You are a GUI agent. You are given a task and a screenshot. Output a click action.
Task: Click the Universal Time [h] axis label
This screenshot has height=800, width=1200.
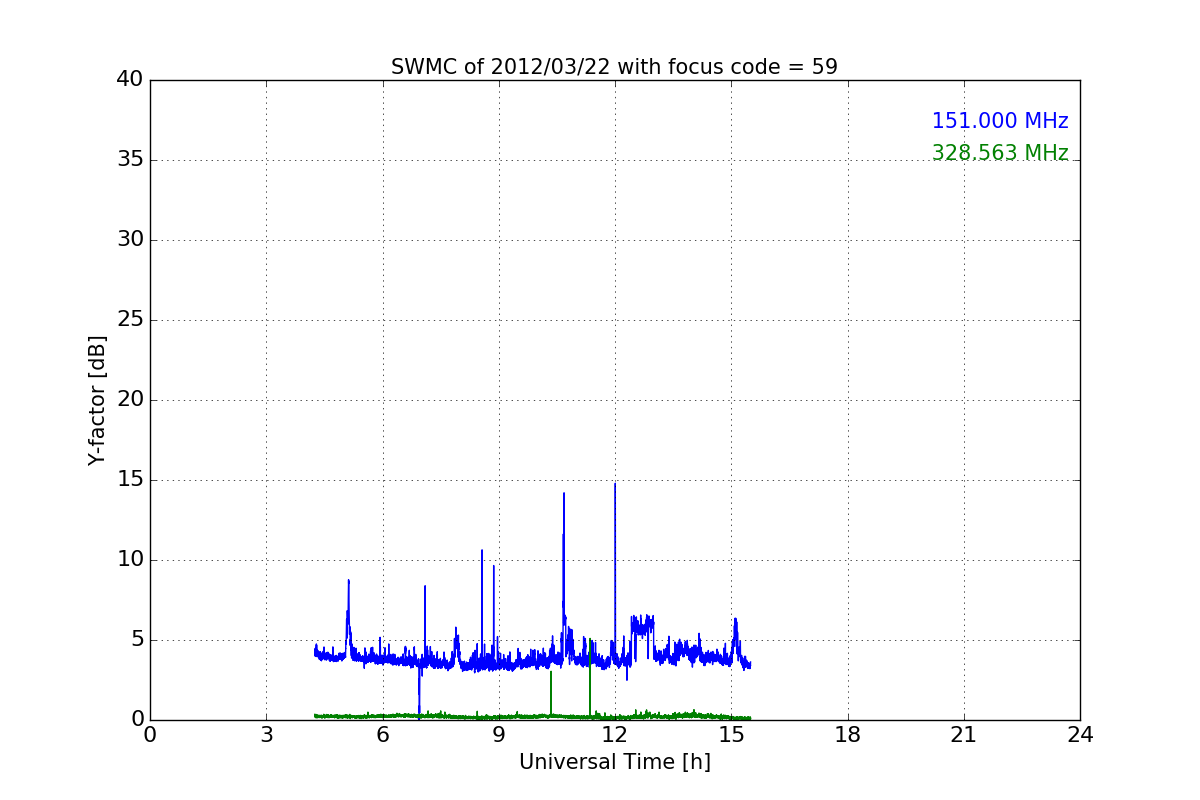pos(614,762)
